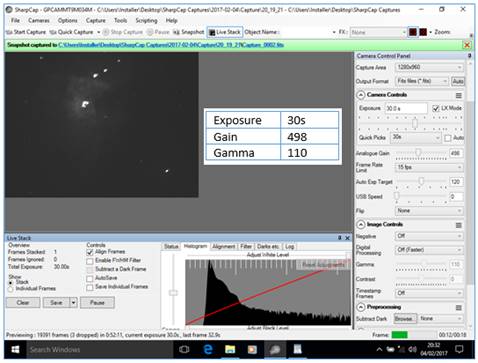
Task: Open the Quick Picks exposure dropdown
Action: [416, 137]
